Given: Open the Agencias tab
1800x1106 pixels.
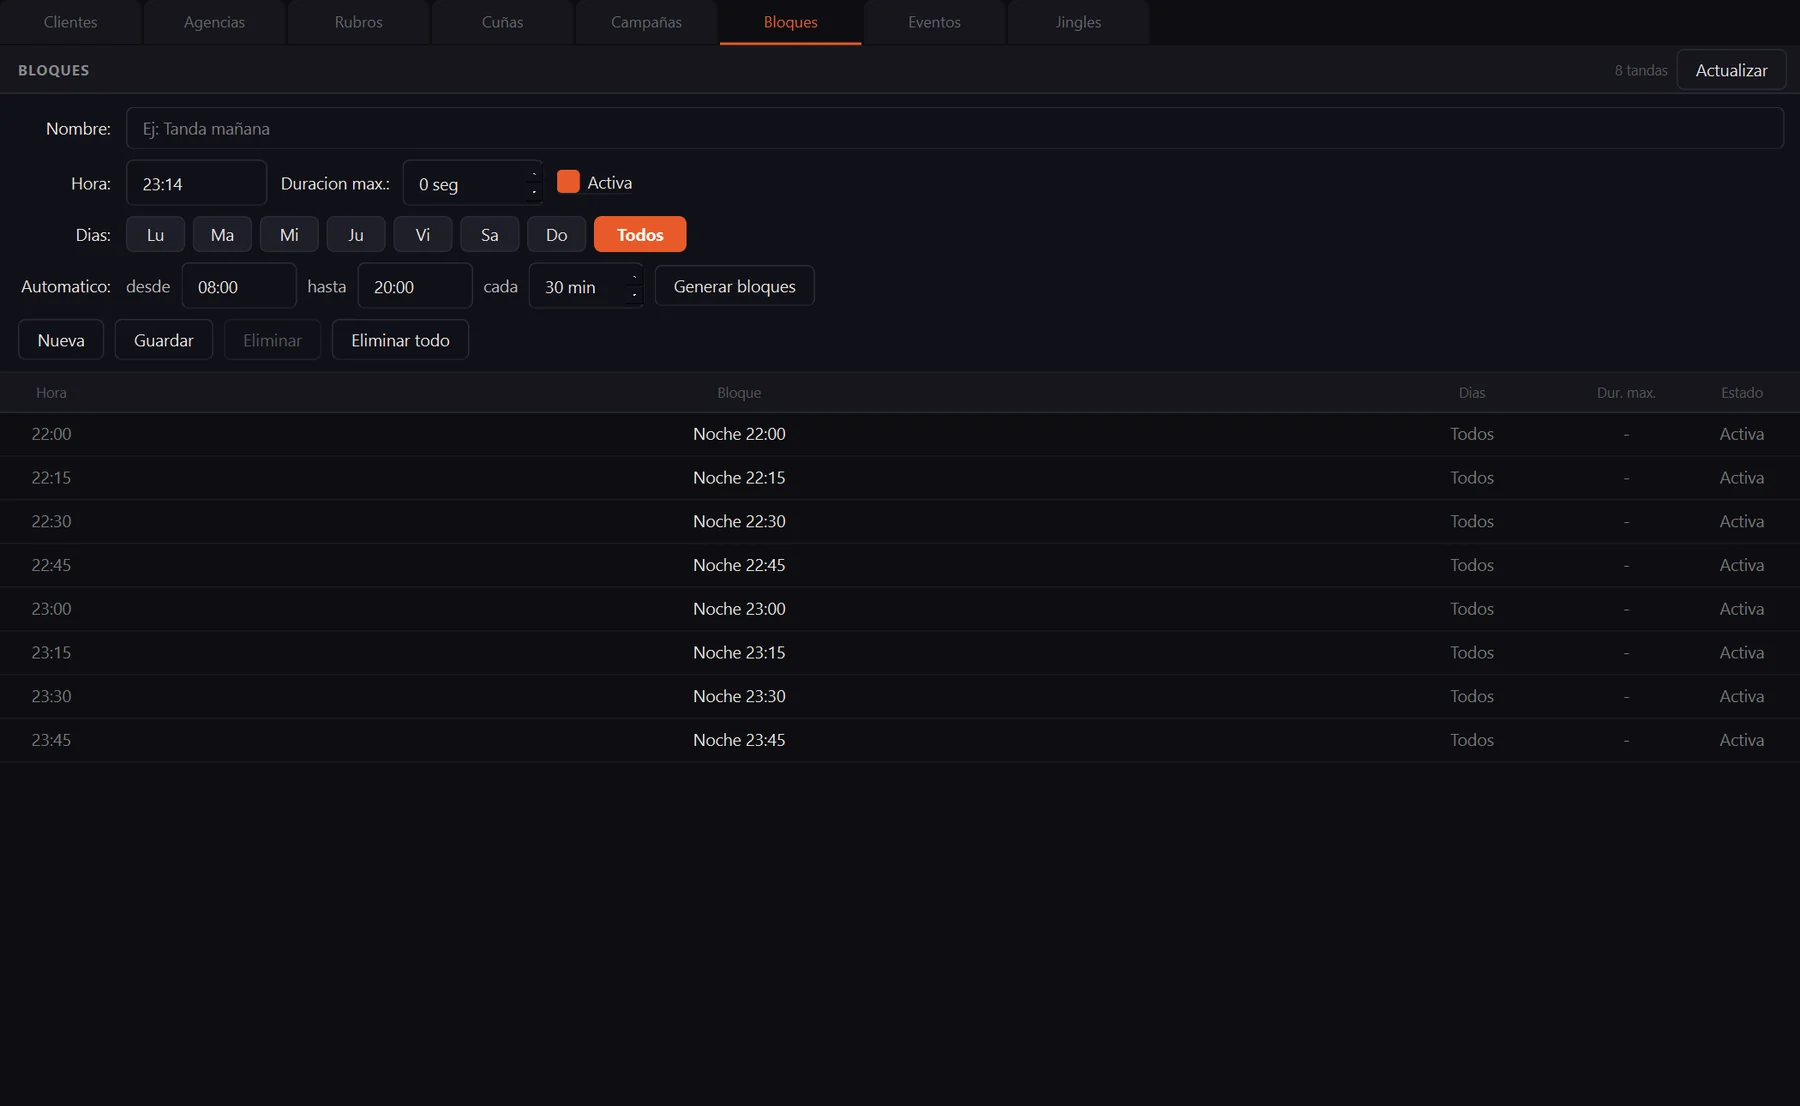Looking at the screenshot, I should (x=214, y=22).
